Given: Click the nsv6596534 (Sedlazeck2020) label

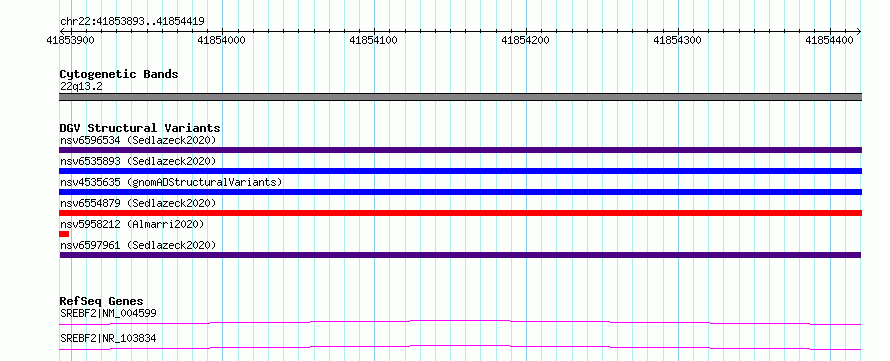Looking at the screenshot, I should 138,140.
